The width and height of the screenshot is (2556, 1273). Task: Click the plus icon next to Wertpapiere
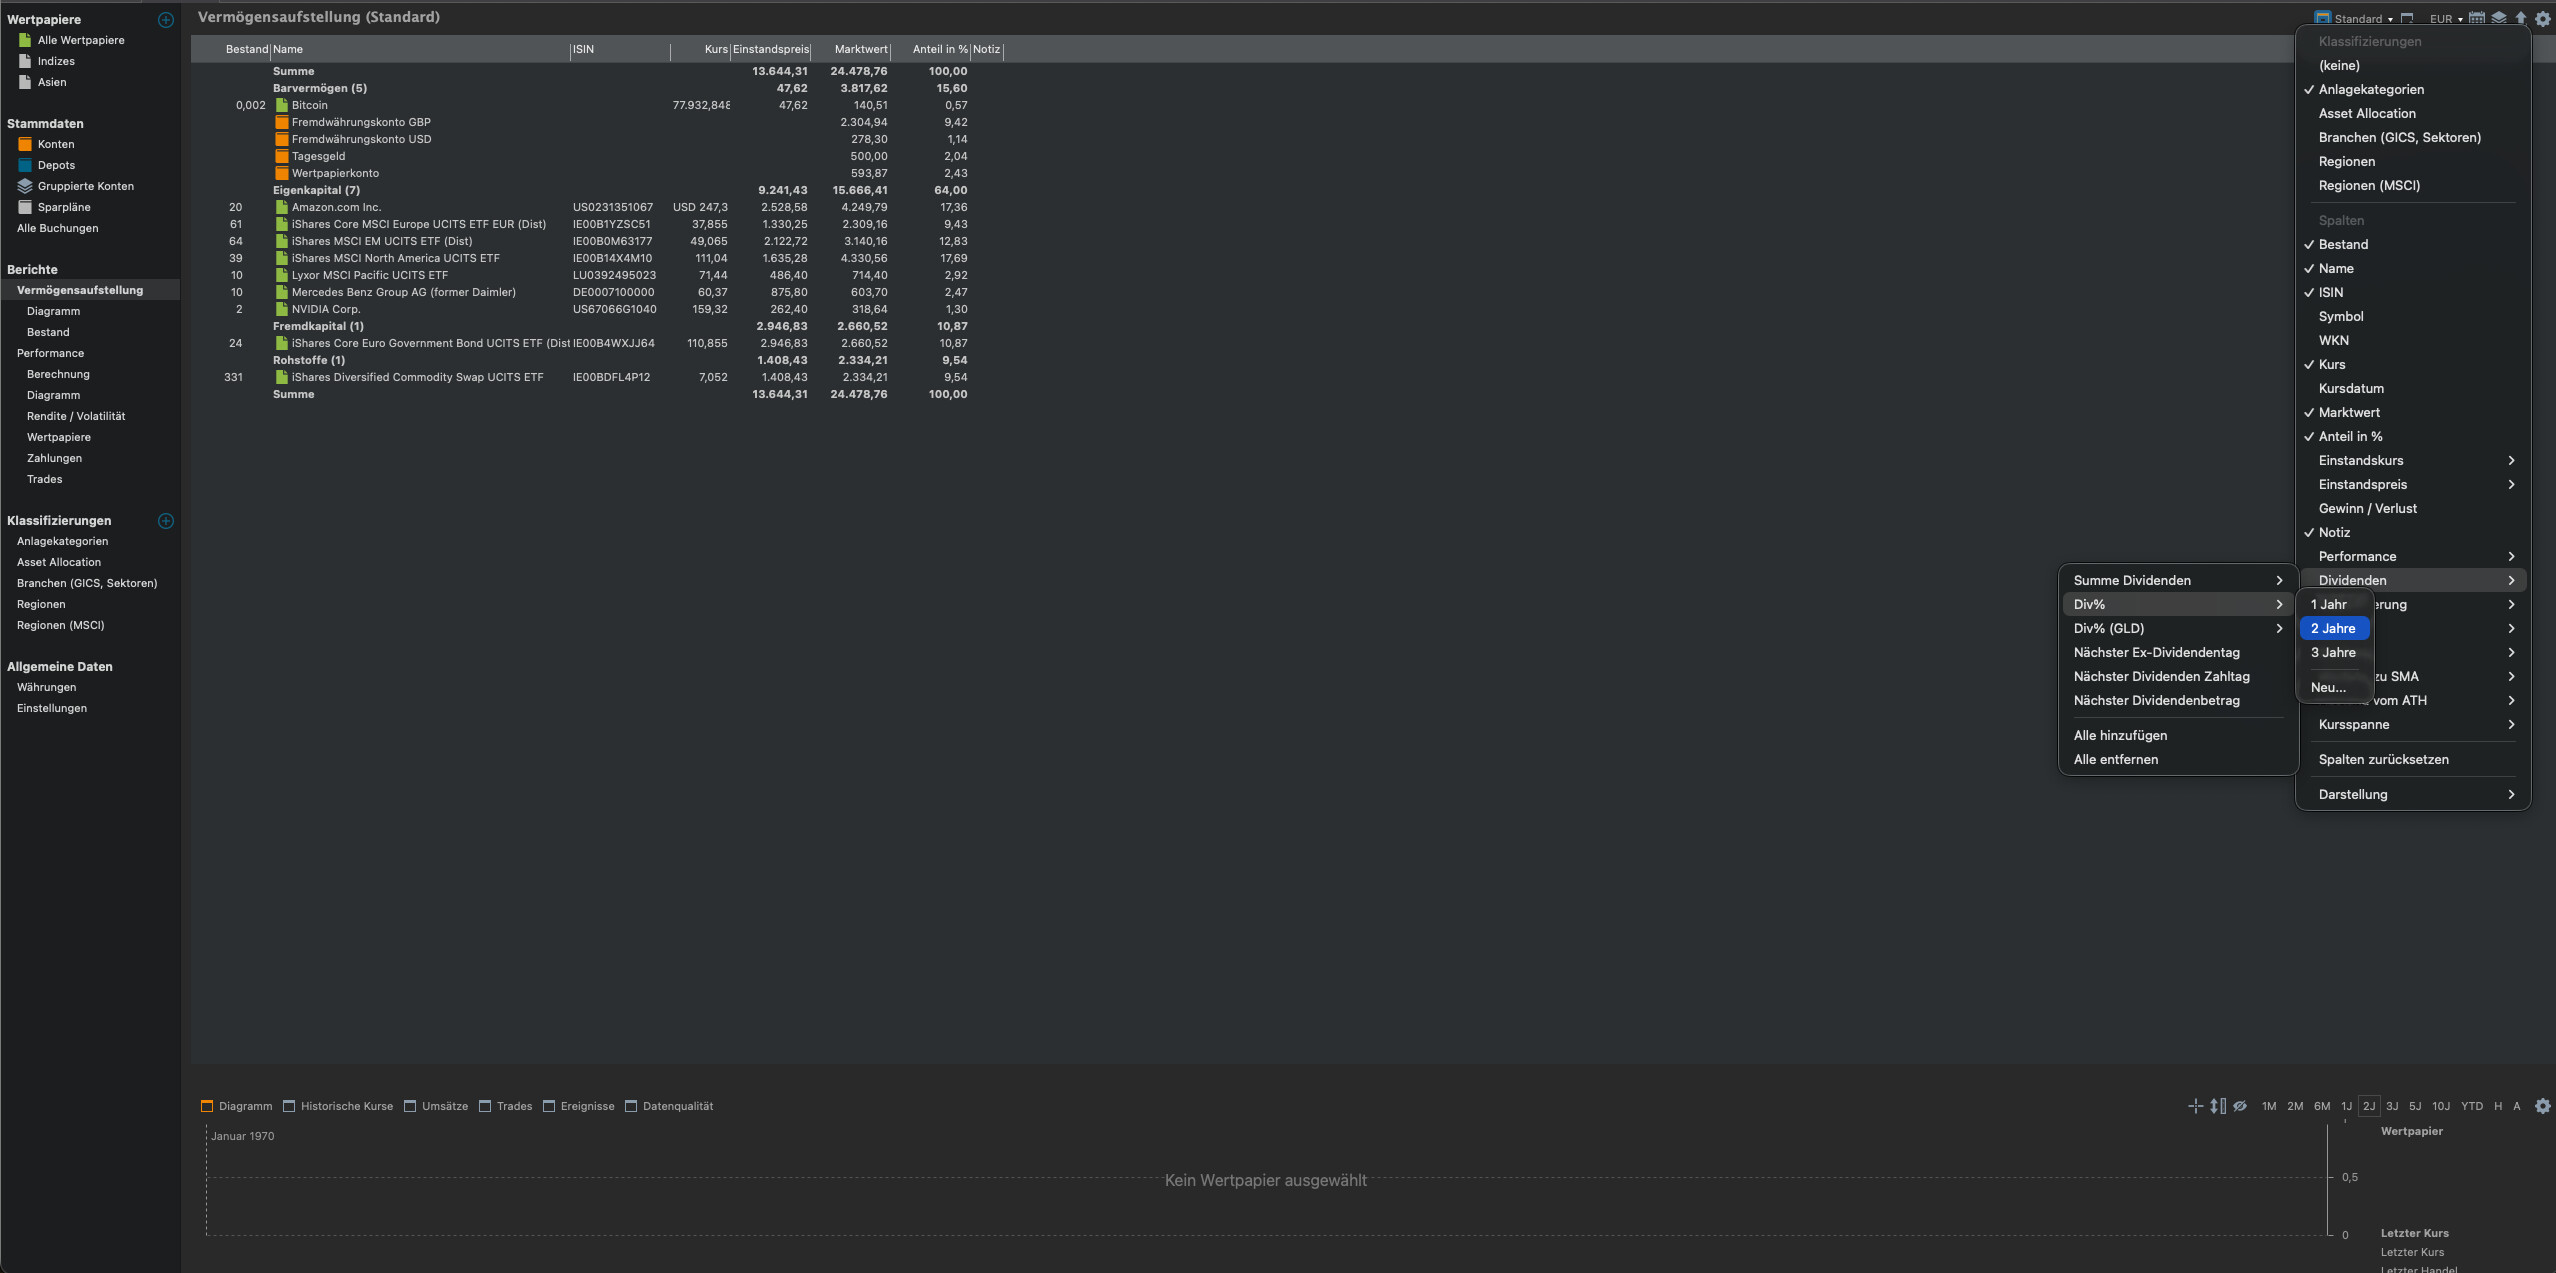[166, 20]
